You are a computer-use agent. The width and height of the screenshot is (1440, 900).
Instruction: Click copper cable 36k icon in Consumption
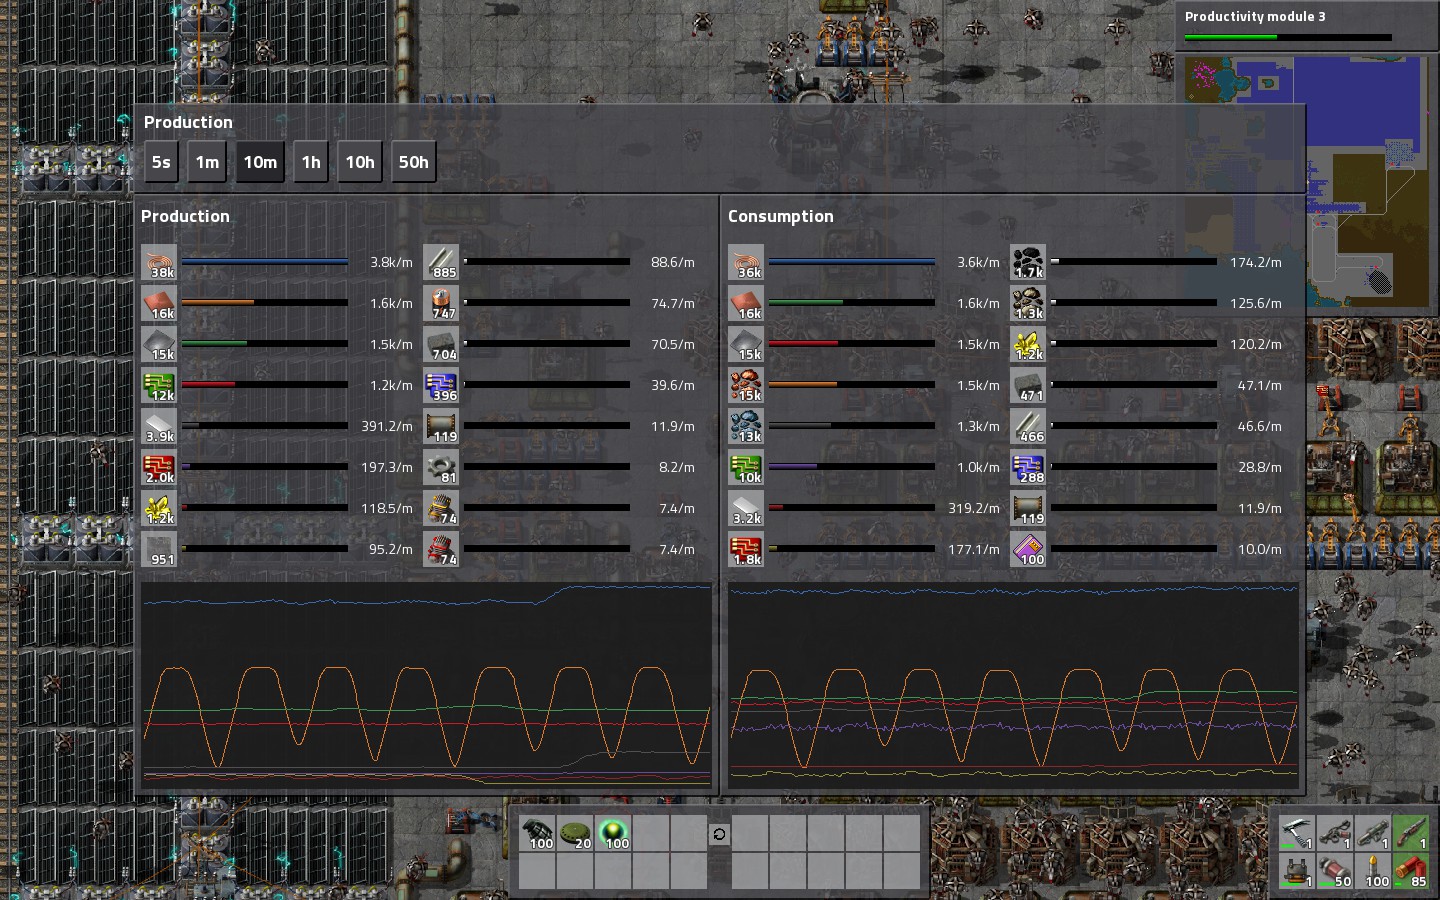tap(746, 262)
